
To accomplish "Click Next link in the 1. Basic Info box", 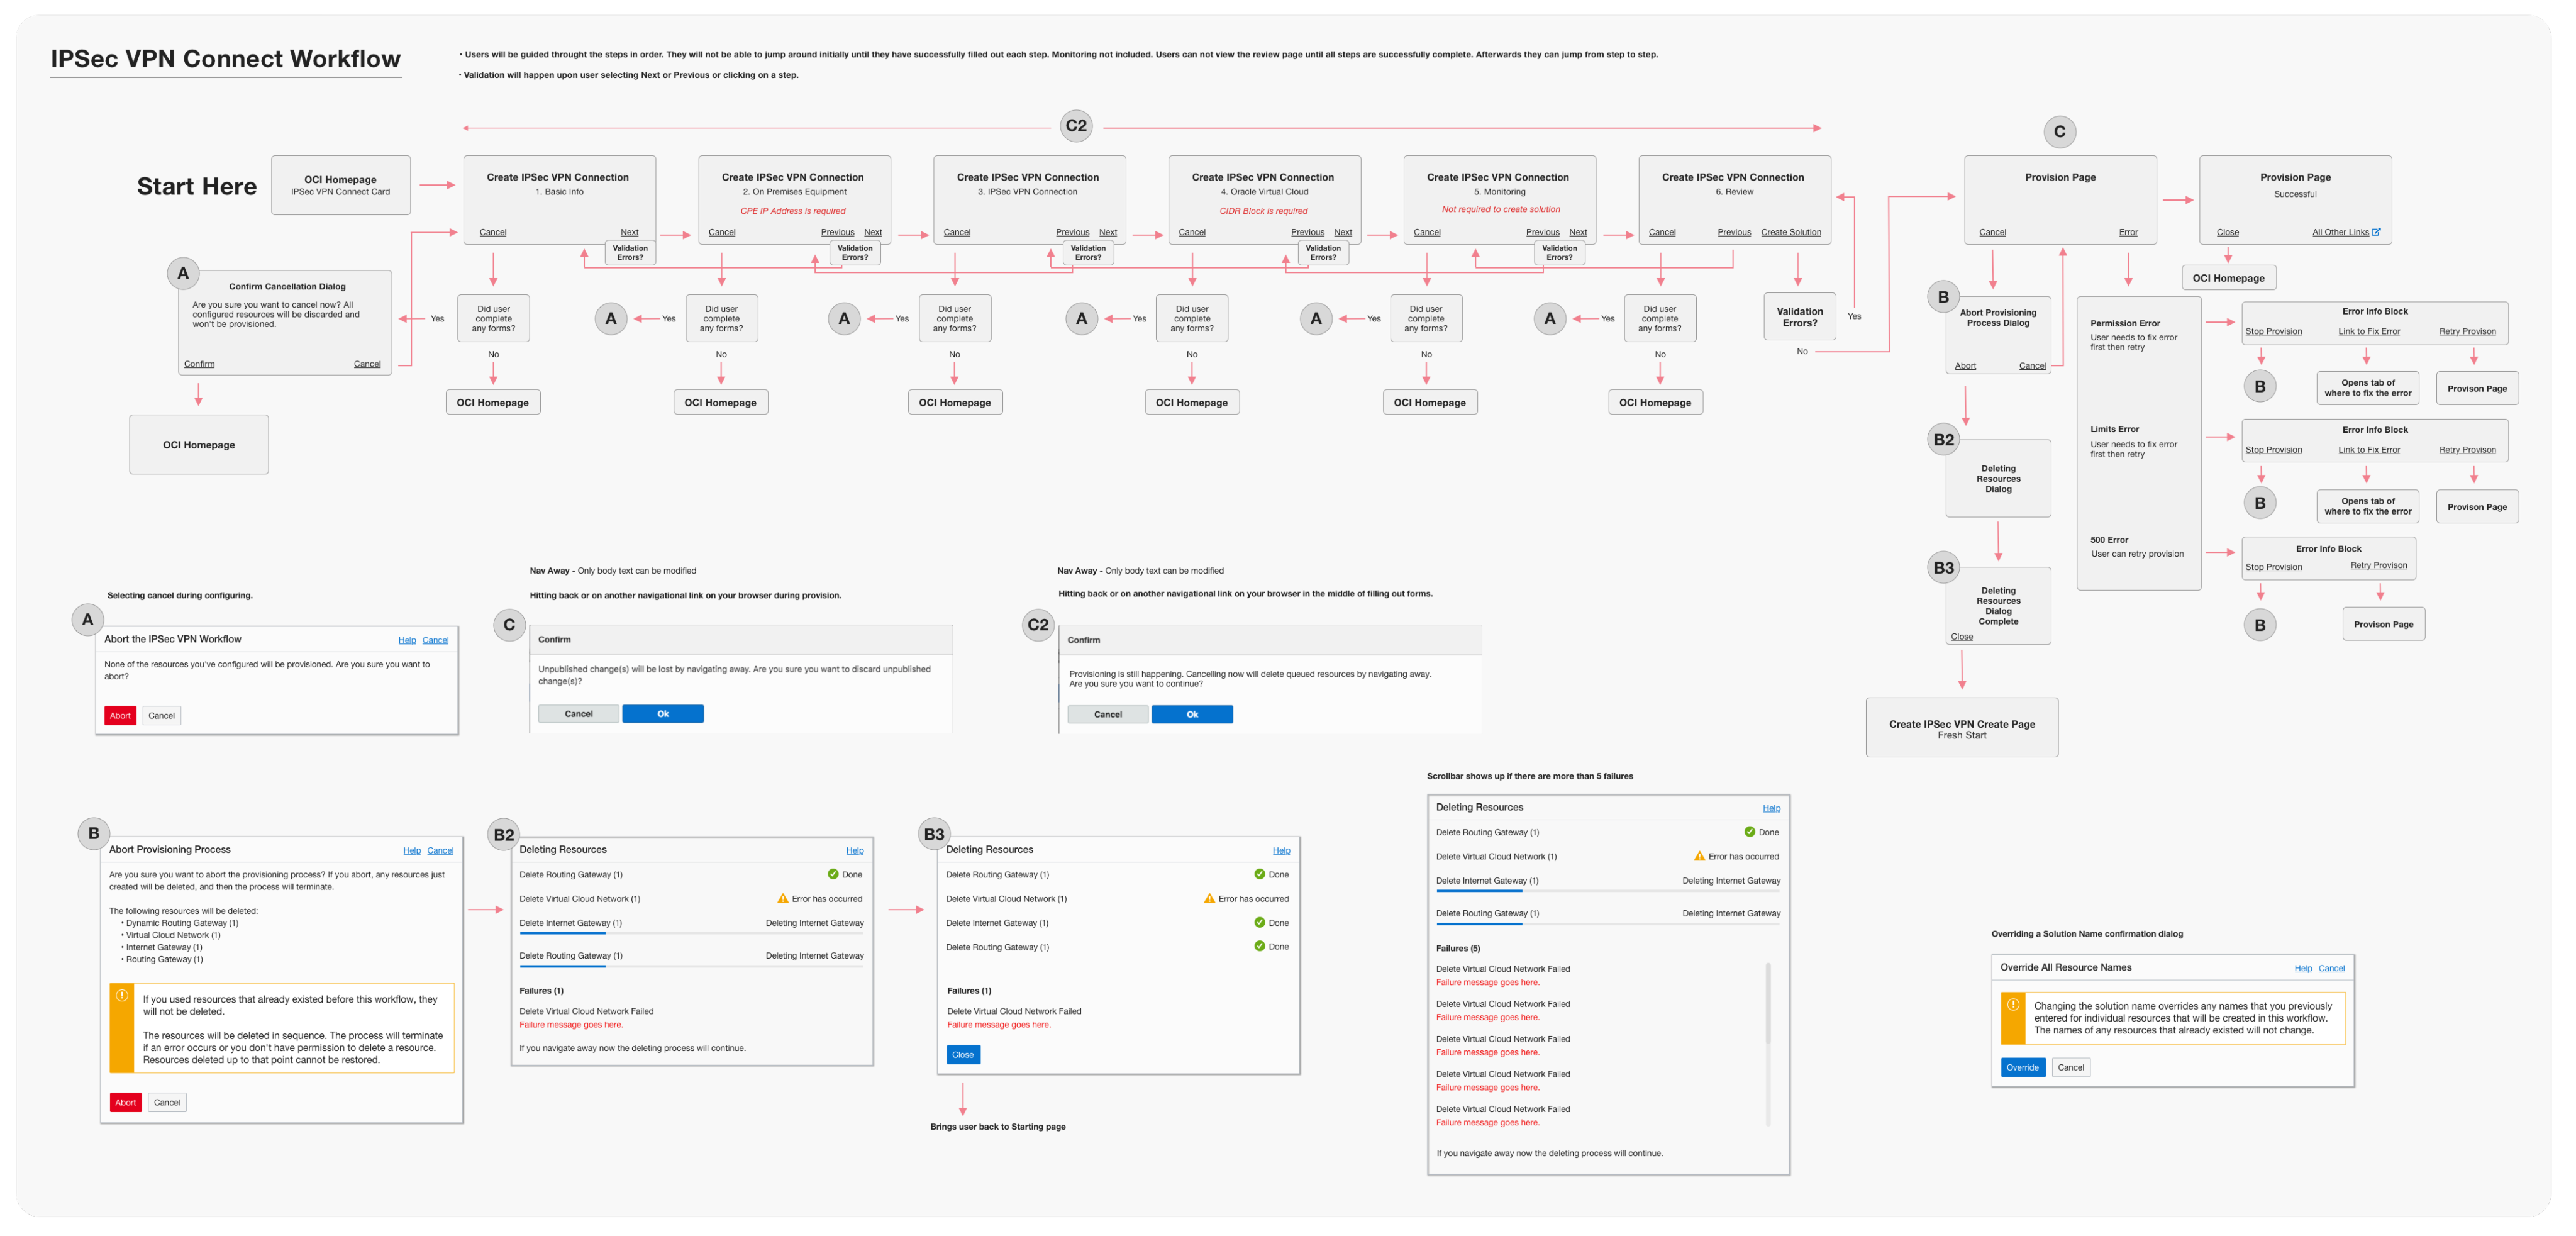I will [x=629, y=232].
